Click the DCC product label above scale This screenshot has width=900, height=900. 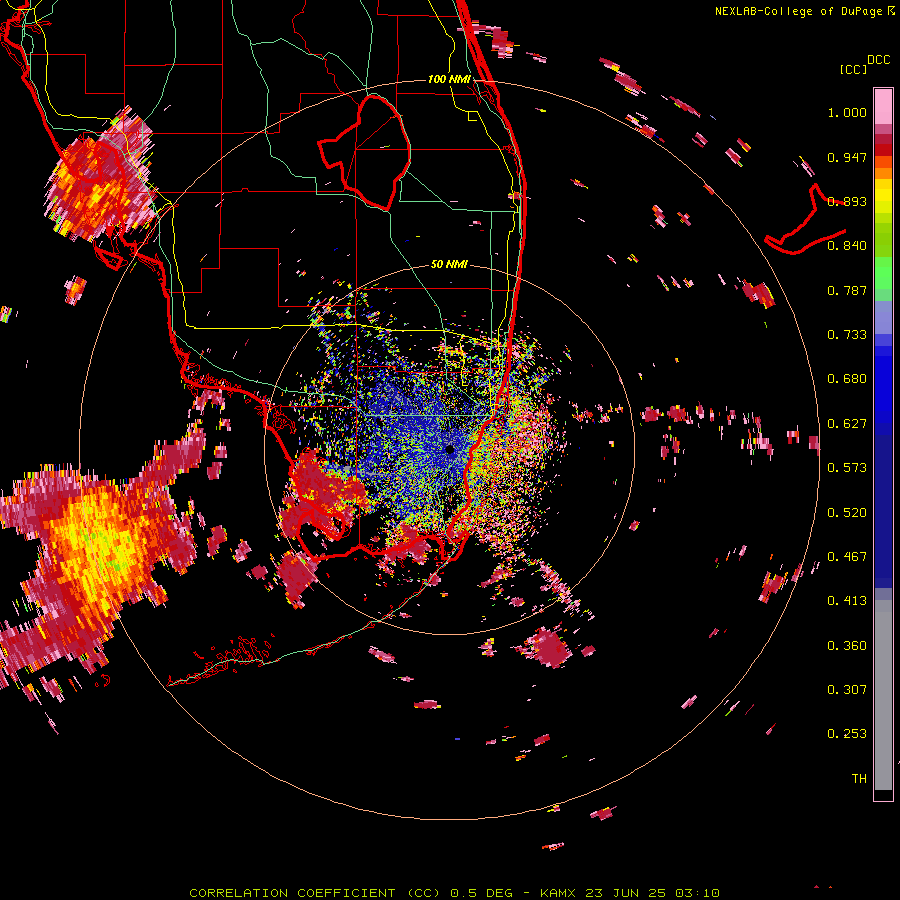click(879, 59)
